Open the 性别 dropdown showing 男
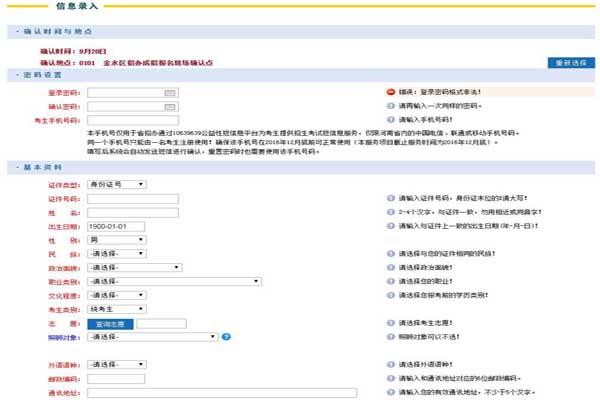The width and height of the screenshot is (600, 400). tap(116, 241)
